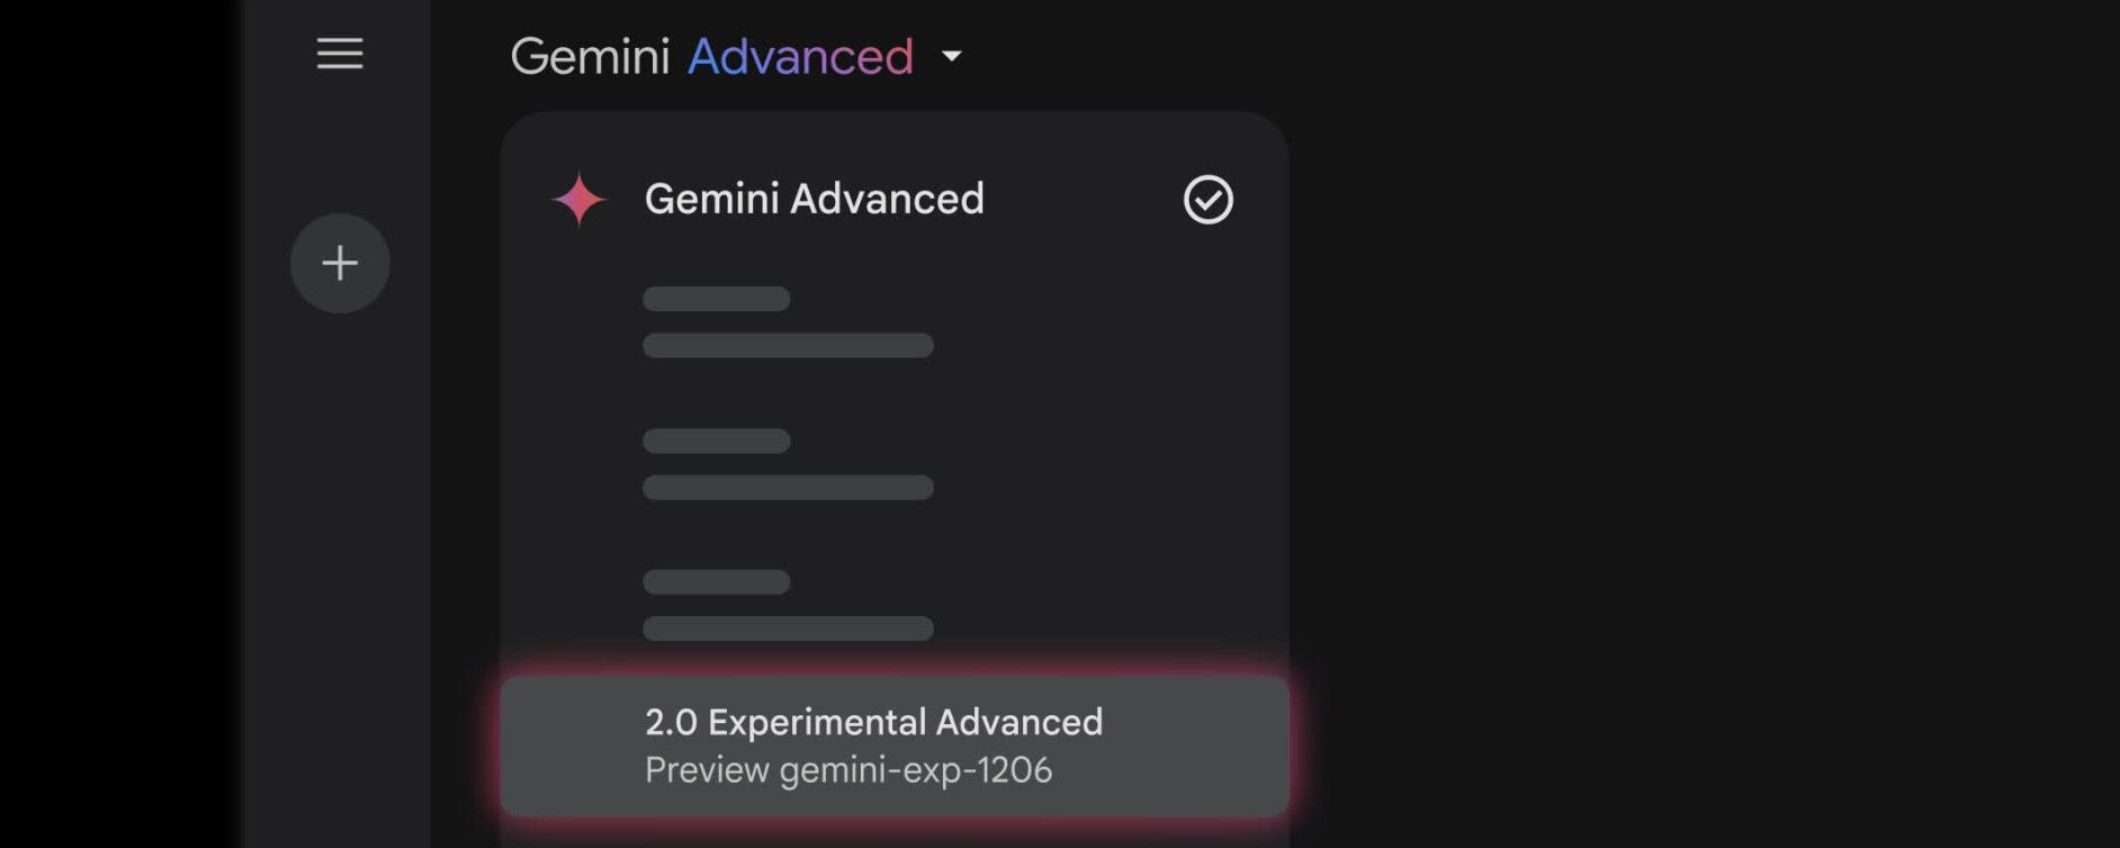The image size is (2120, 848).
Task: Select third placeholder model's short title bar
Action: (x=716, y=582)
